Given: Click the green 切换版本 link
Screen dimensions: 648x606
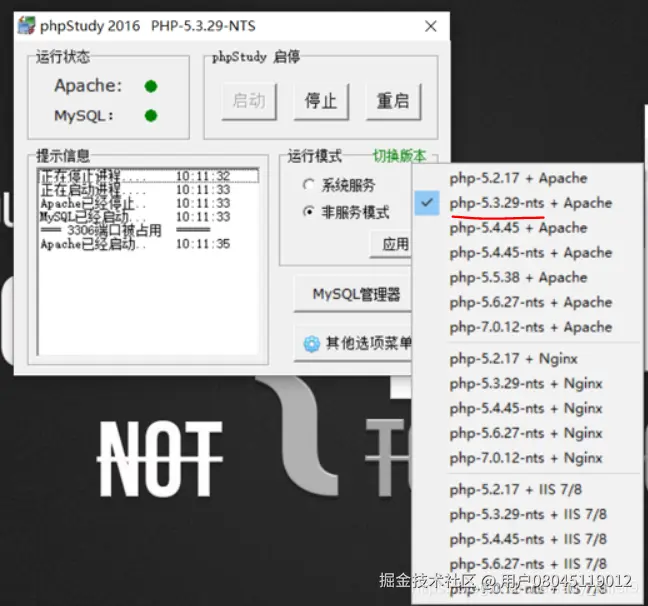Looking at the screenshot, I should pyautogui.click(x=399, y=155).
